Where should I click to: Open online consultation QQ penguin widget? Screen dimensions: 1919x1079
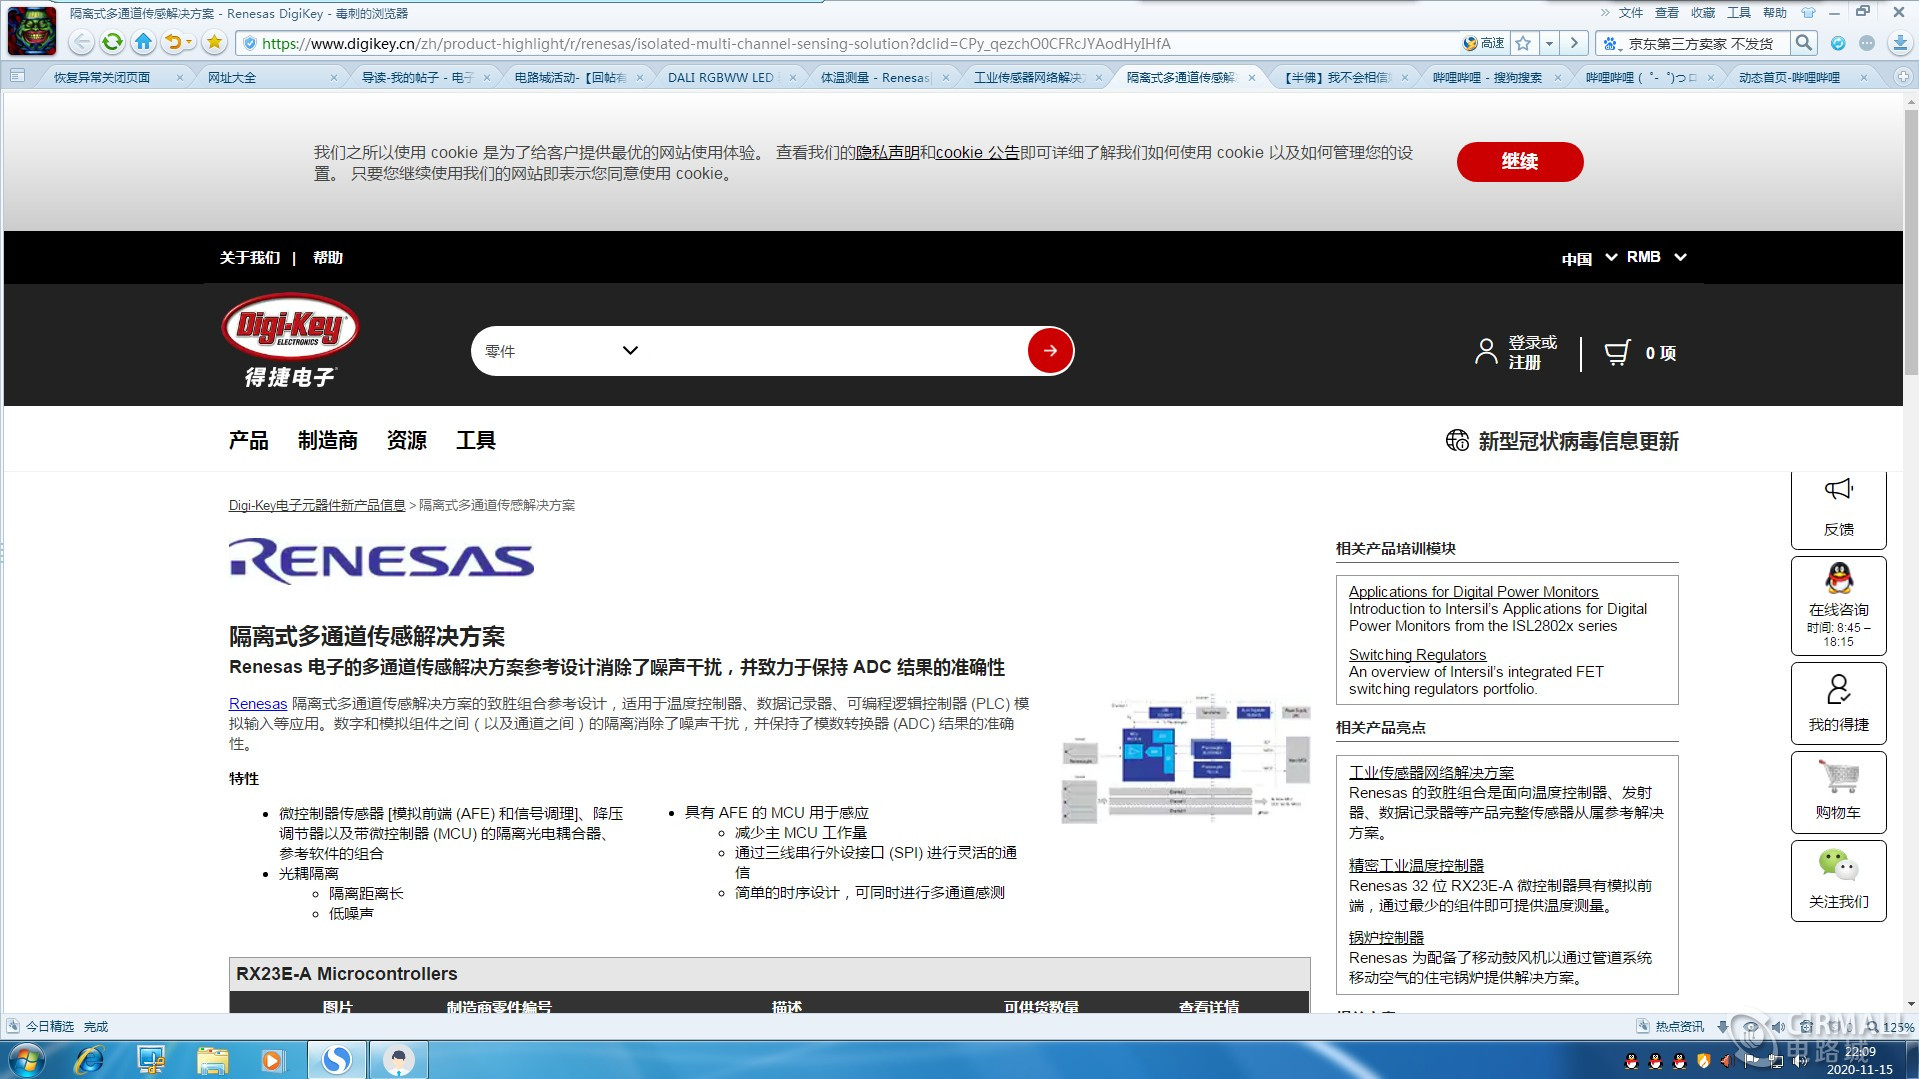[1838, 605]
